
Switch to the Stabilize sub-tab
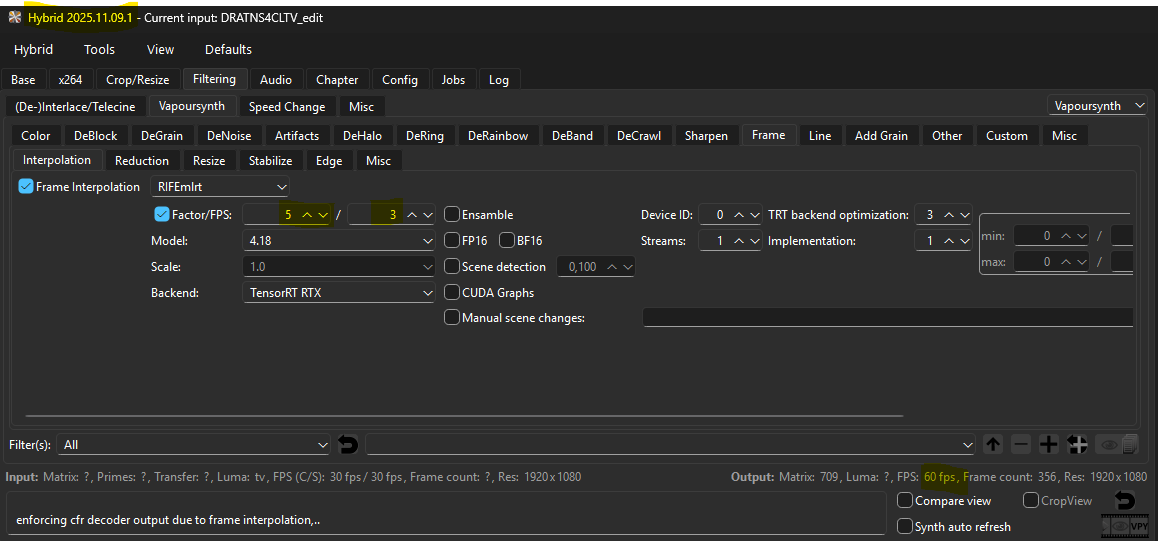point(270,160)
